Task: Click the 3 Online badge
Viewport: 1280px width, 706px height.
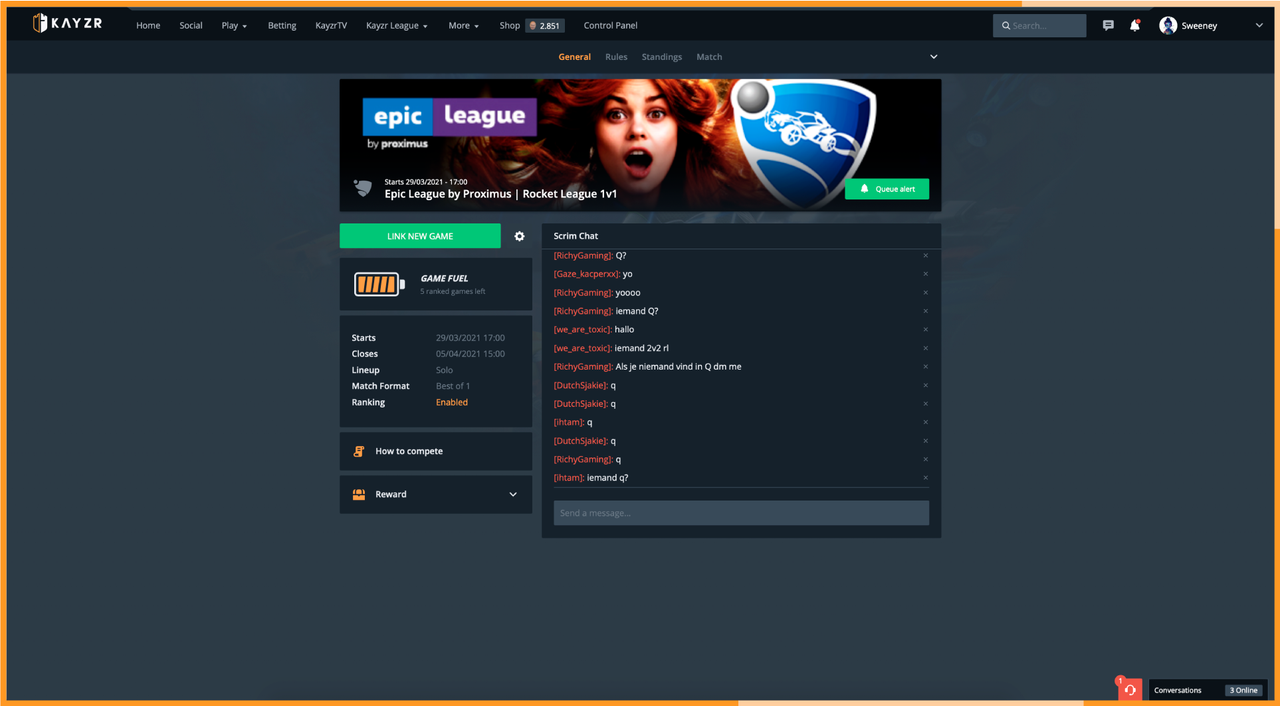Action: pyautogui.click(x=1244, y=690)
